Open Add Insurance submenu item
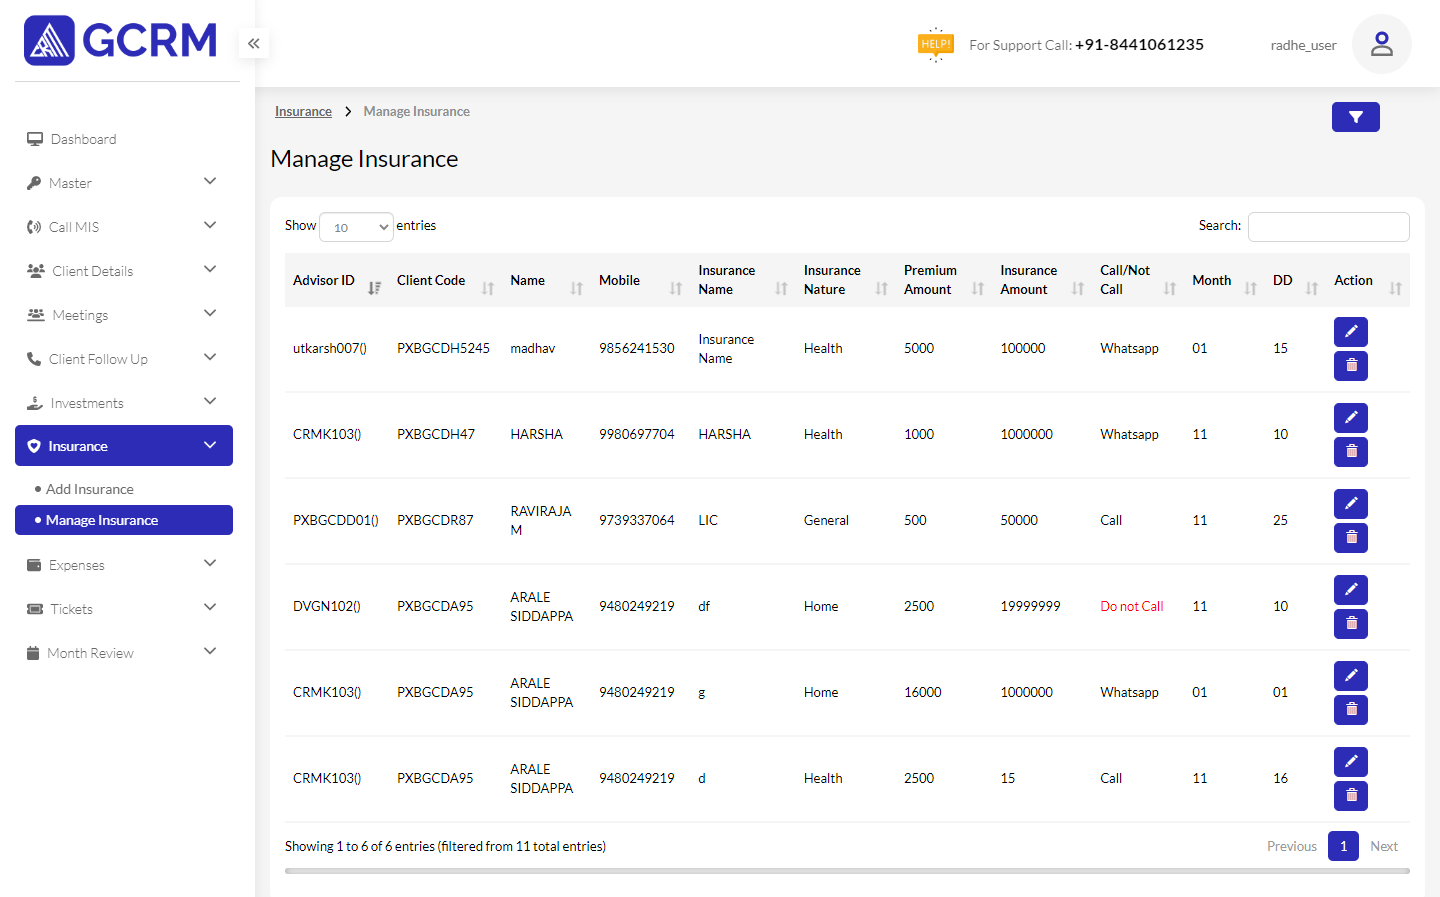Viewport: 1440px width, 897px height. click(x=90, y=489)
